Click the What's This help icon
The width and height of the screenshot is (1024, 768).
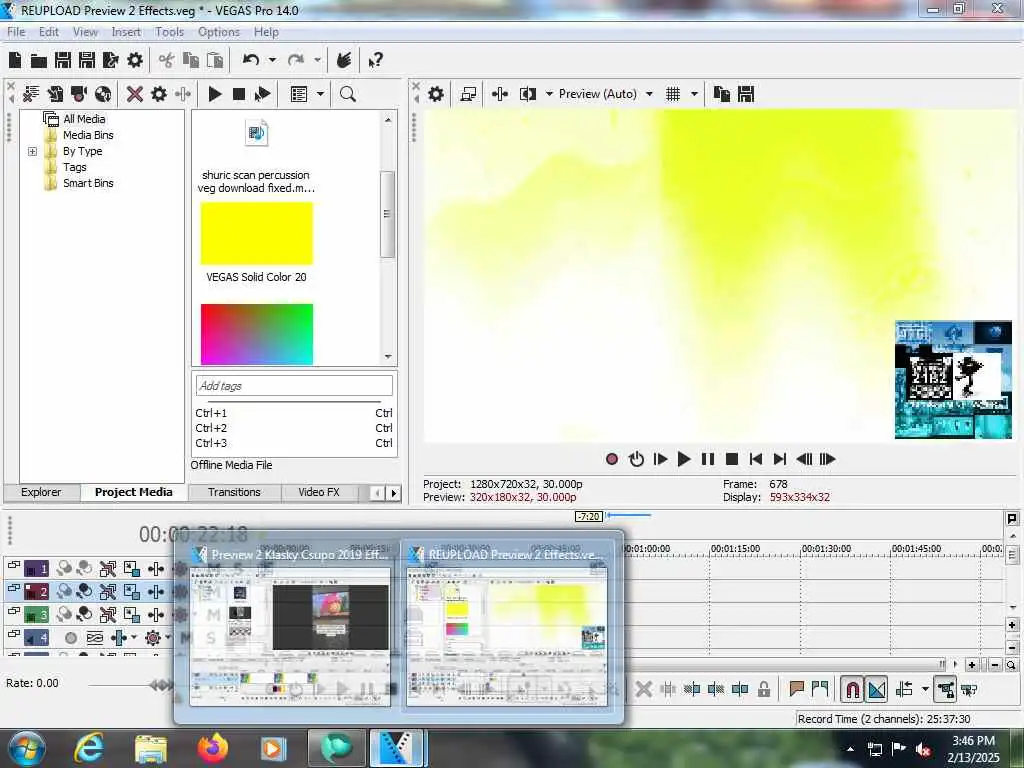pyautogui.click(x=376, y=61)
